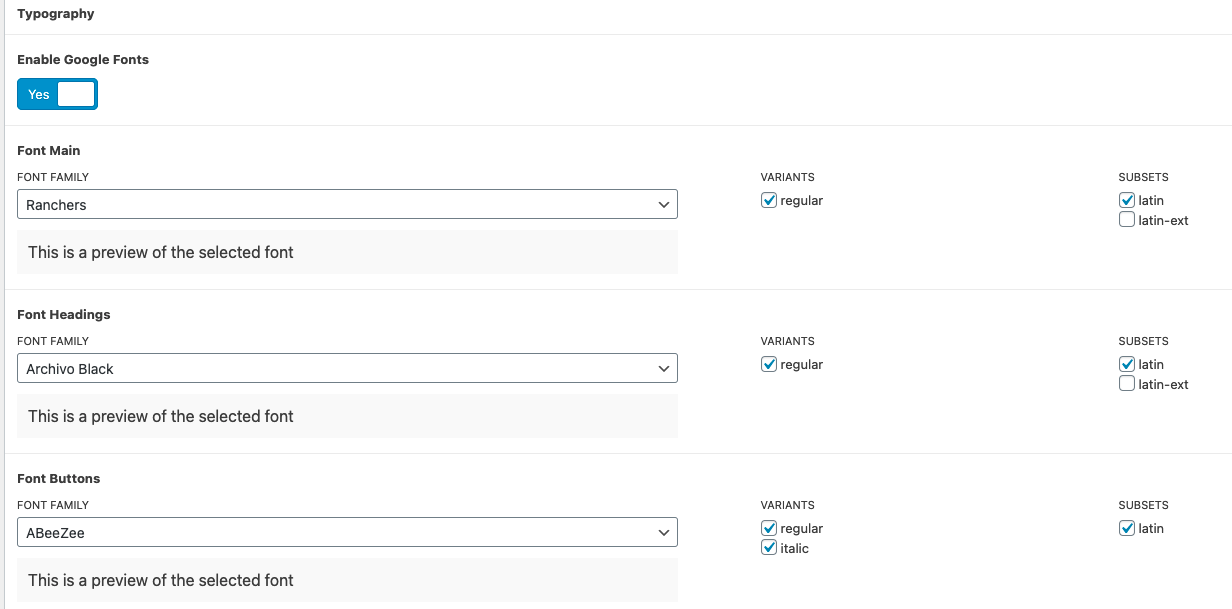Click the SUBSETS label in Font Buttons
1232x609 pixels.
click(x=1144, y=505)
